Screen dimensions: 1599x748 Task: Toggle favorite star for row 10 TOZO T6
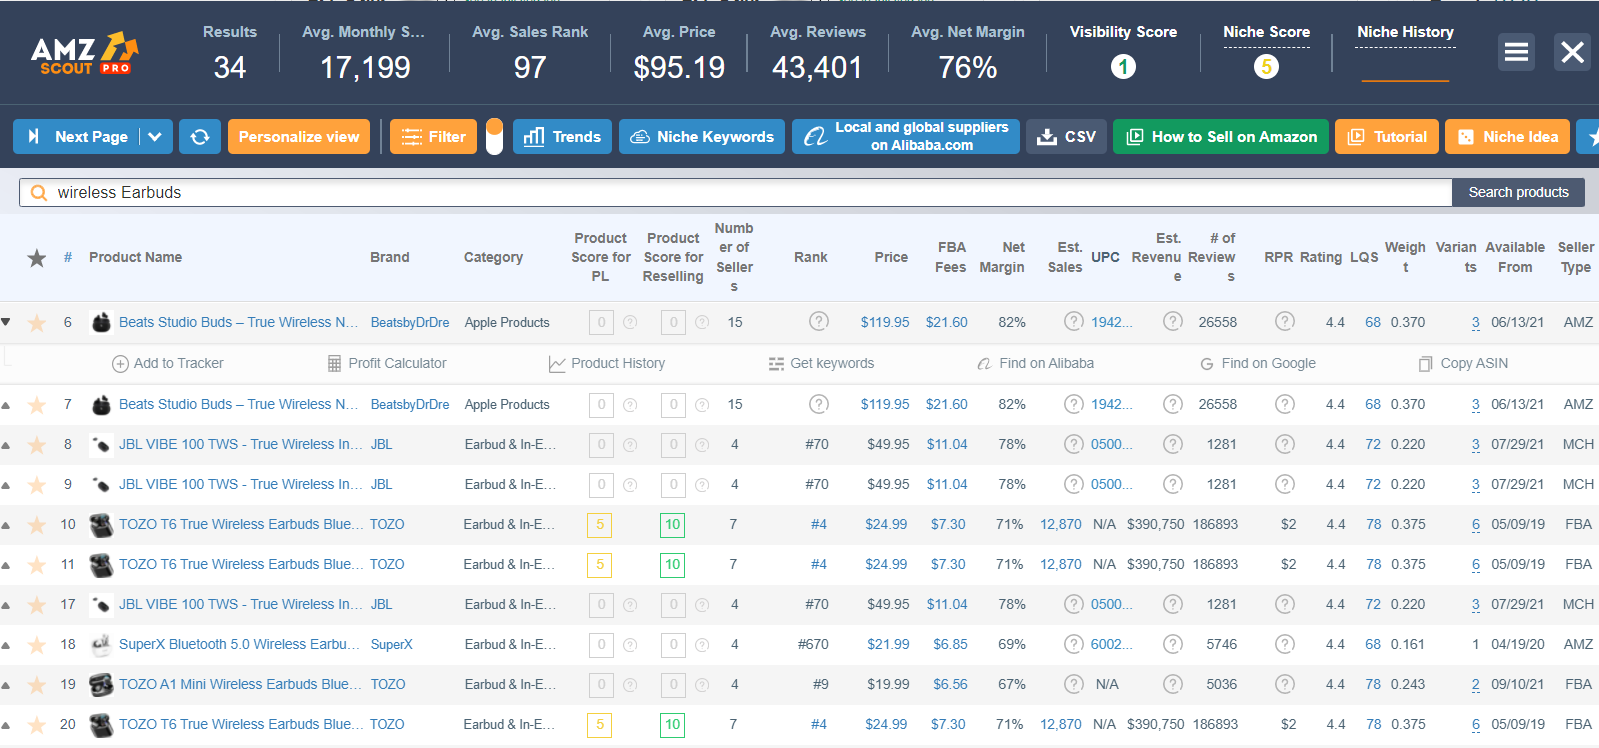point(37,525)
